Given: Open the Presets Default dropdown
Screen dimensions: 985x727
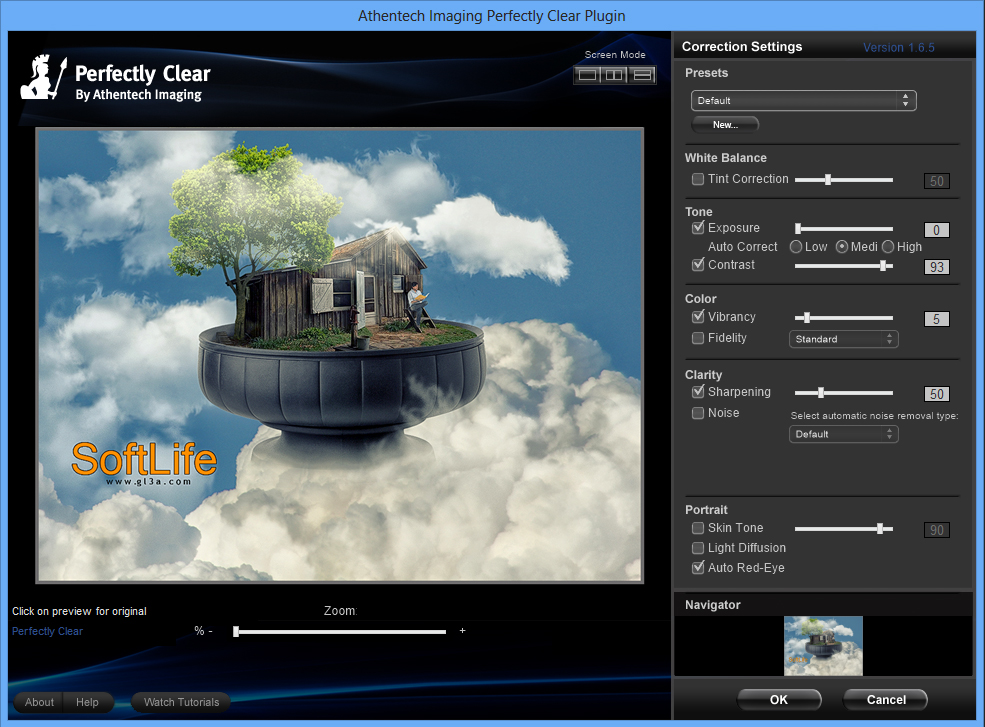Looking at the screenshot, I should [x=803, y=101].
